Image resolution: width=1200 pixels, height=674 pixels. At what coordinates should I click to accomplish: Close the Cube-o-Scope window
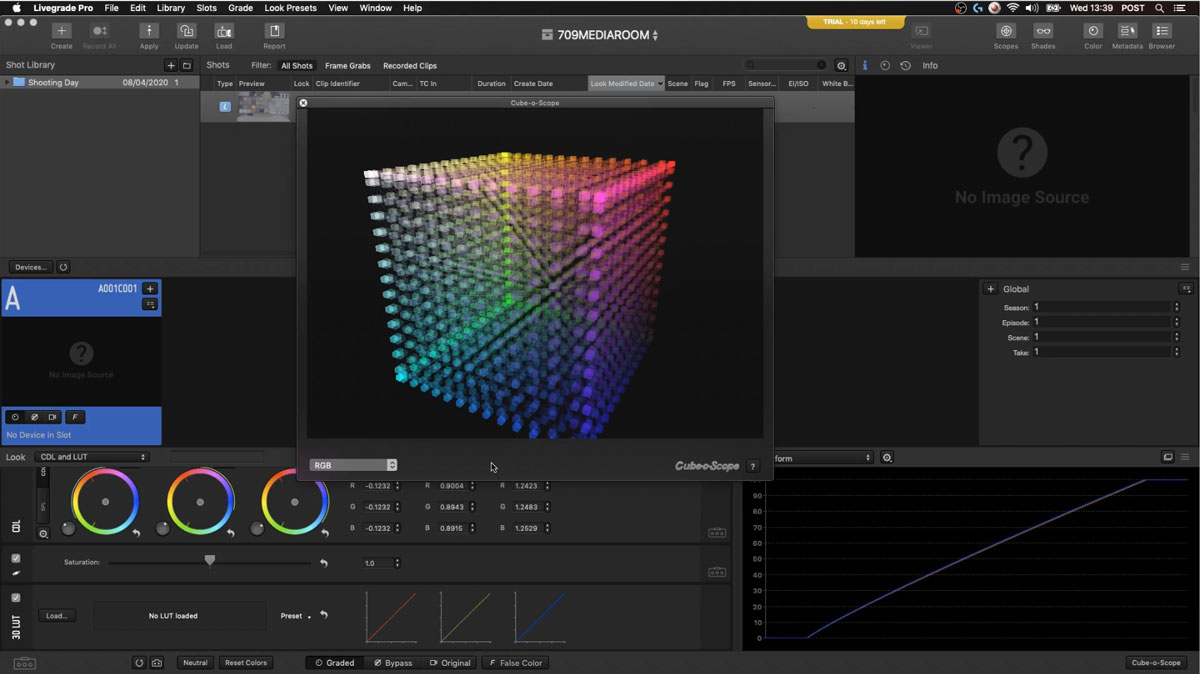tap(303, 102)
